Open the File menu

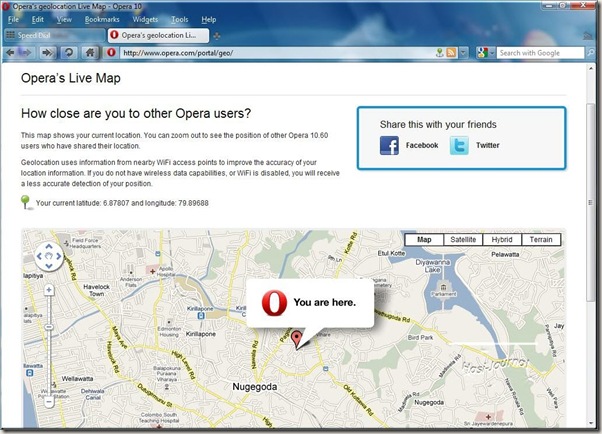(13, 19)
